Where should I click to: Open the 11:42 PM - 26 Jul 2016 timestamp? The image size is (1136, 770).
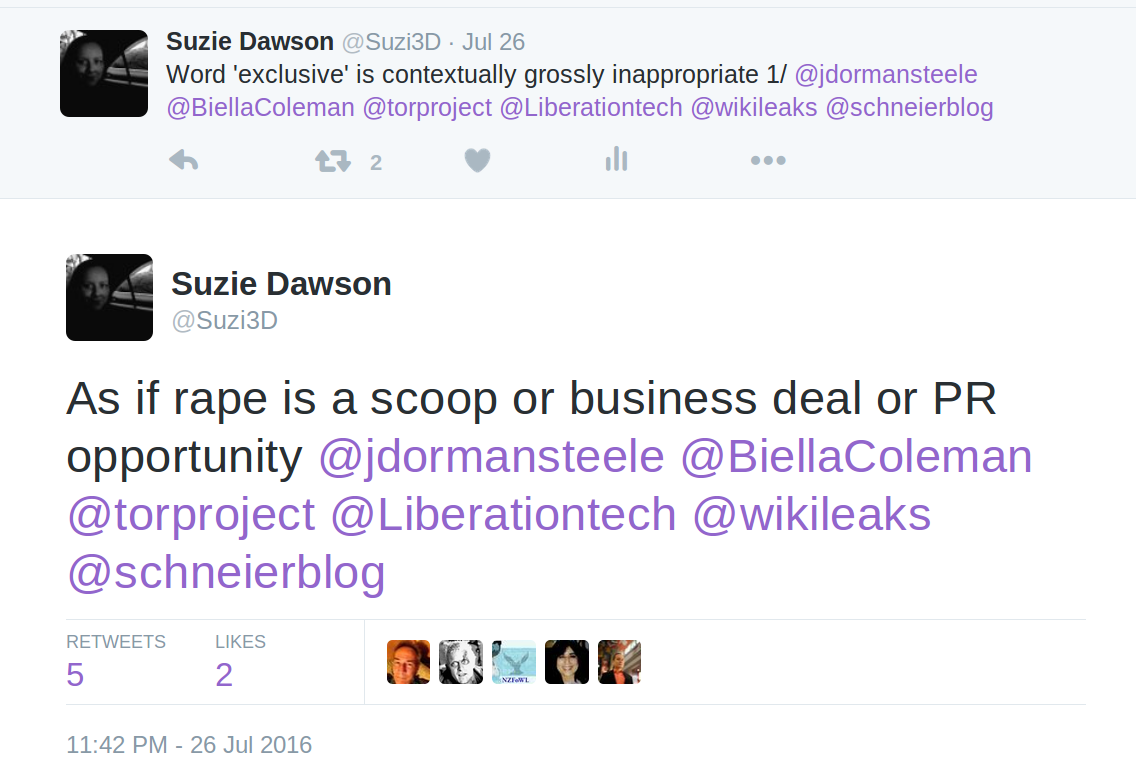click(x=189, y=745)
